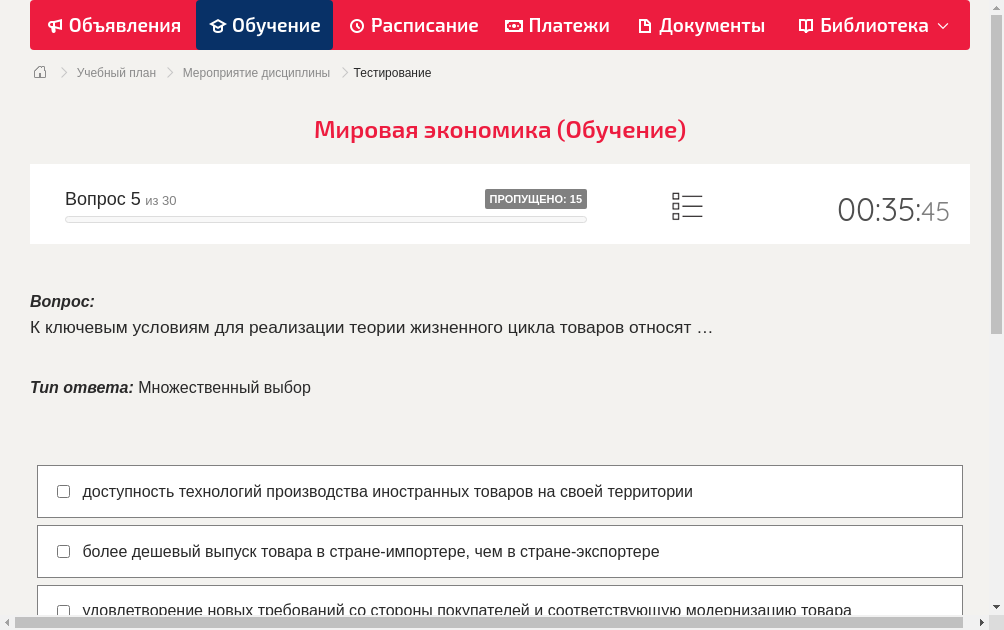Select Тестирование in the breadcrumb trail
The width and height of the screenshot is (1004, 630).
(x=391, y=72)
